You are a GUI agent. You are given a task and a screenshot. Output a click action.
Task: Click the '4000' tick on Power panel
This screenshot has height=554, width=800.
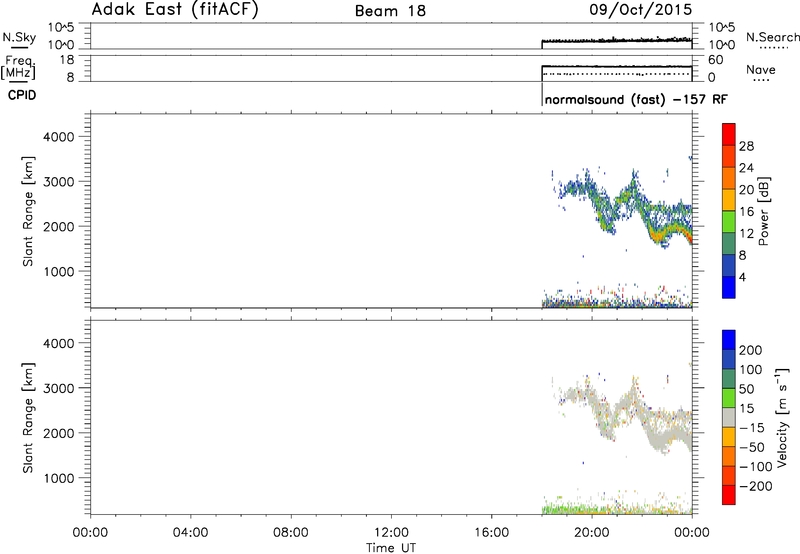point(58,137)
